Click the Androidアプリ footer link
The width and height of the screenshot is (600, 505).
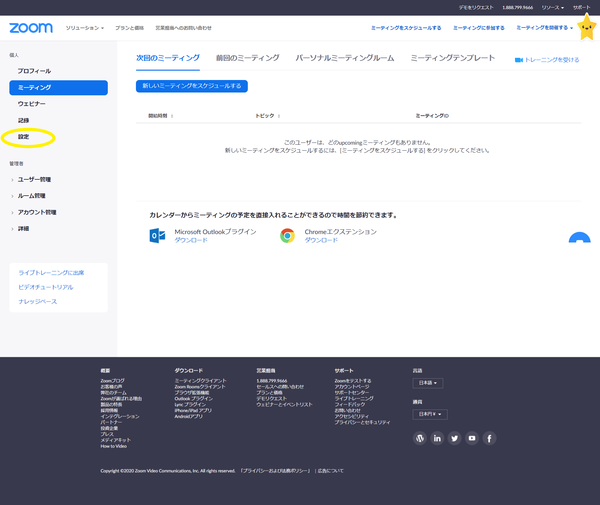point(188,416)
